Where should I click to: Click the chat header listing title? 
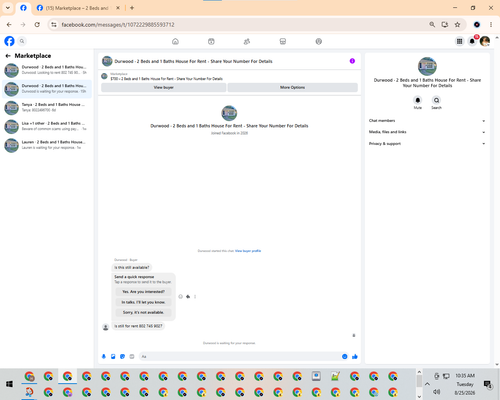pos(193,61)
